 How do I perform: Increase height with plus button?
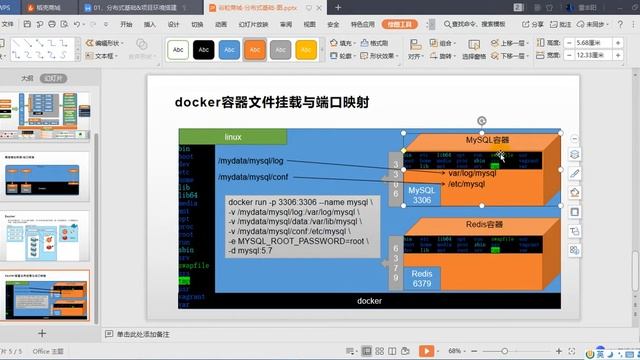(x=618, y=42)
